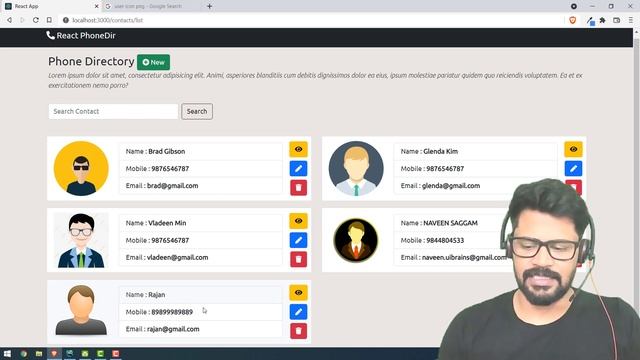The width and height of the screenshot is (640, 360).
Task: Click the Brave icon in the taskbar
Action: coord(54,354)
